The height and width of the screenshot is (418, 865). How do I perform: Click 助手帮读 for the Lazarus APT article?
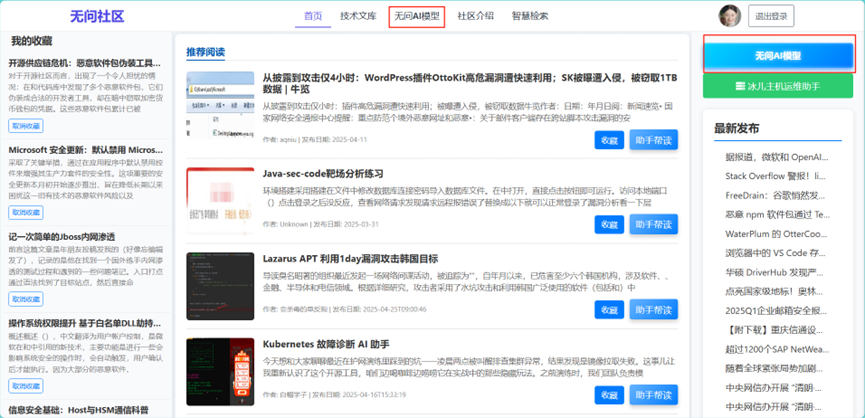(x=654, y=309)
